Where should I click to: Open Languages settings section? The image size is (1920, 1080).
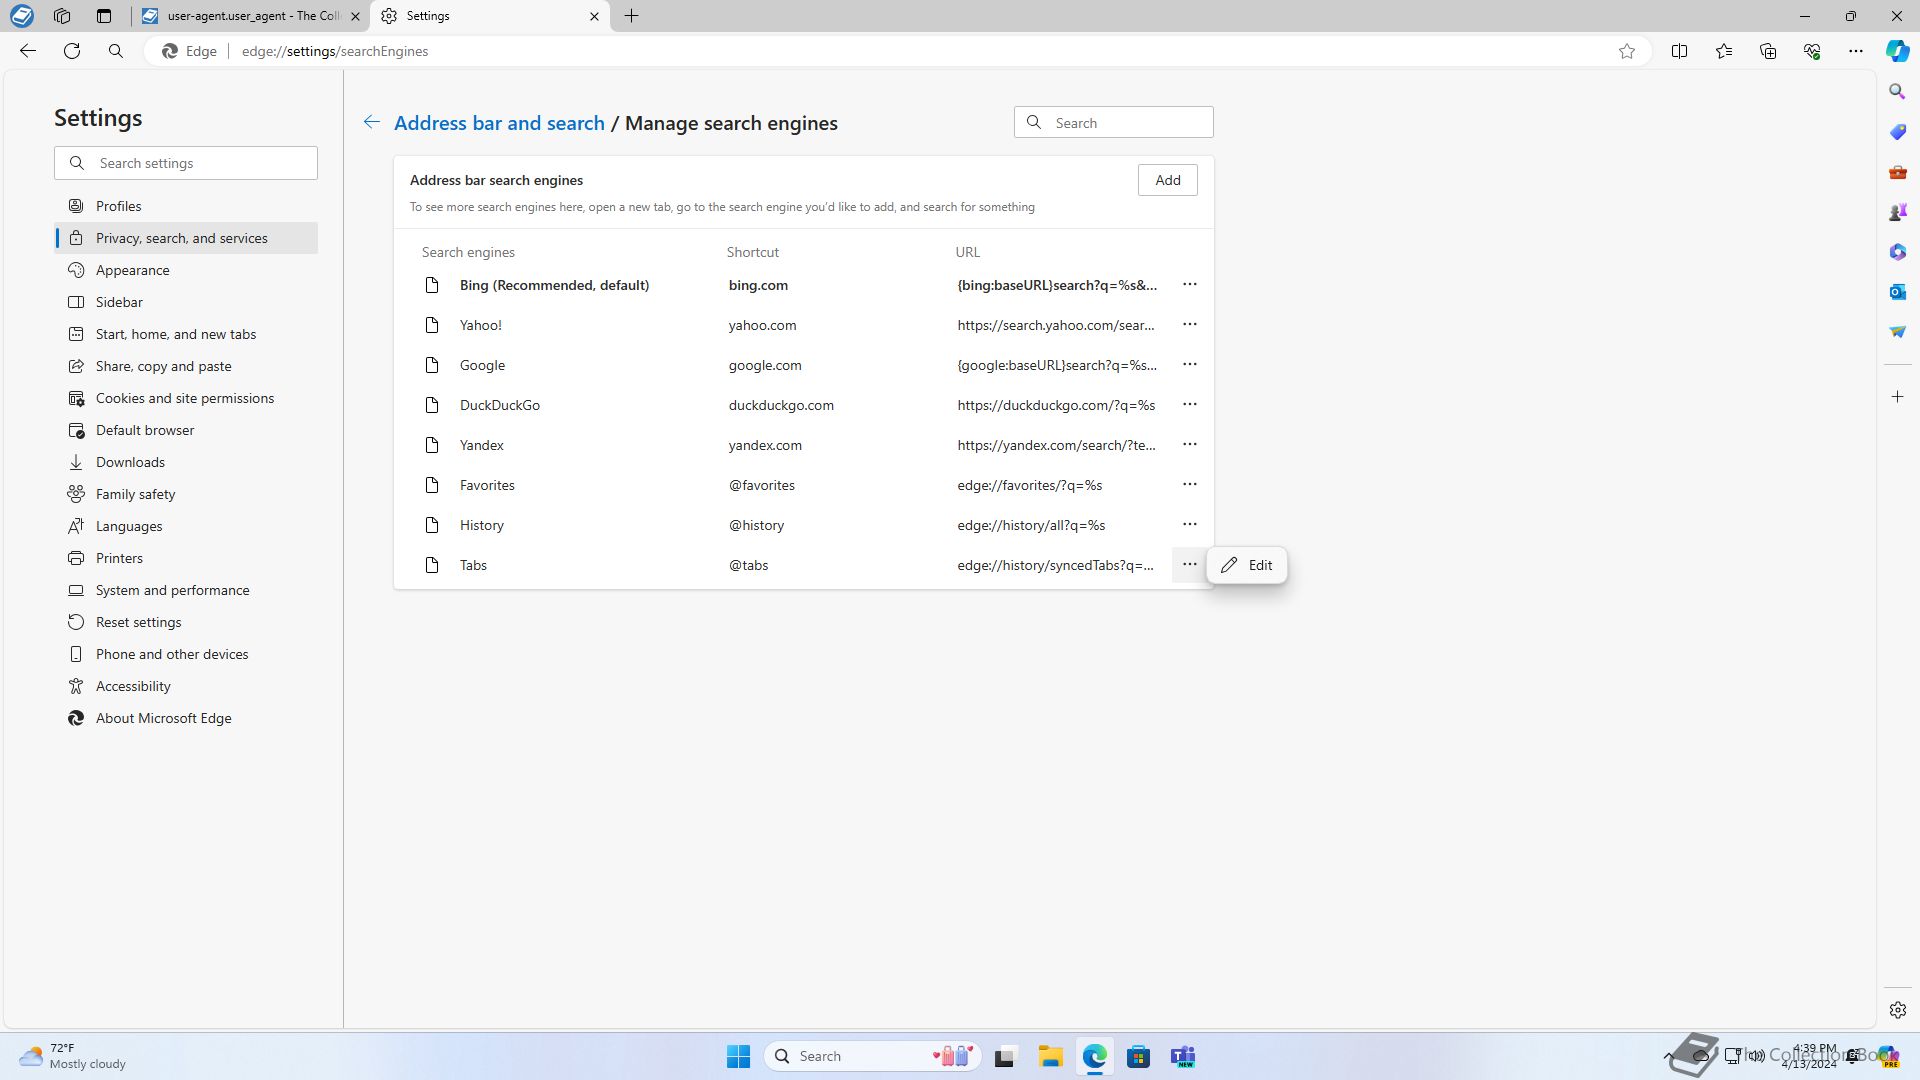point(186,526)
